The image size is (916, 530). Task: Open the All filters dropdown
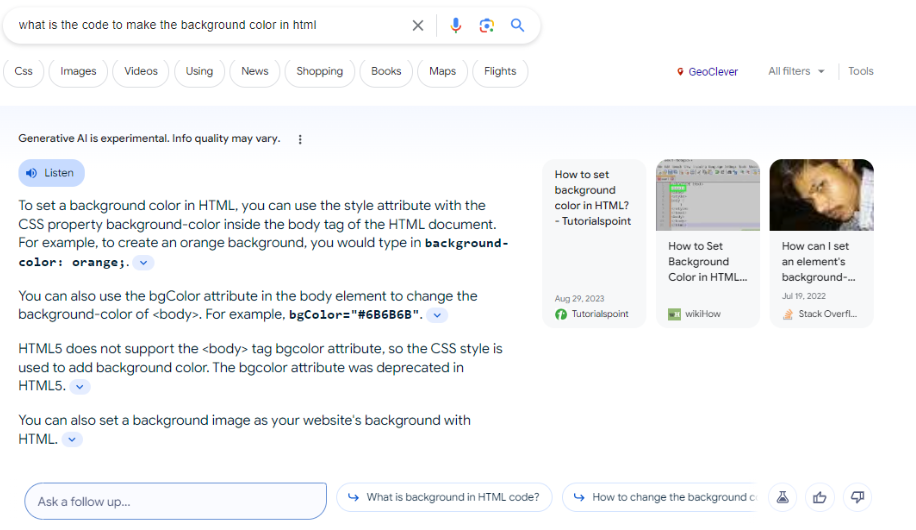[x=796, y=71]
